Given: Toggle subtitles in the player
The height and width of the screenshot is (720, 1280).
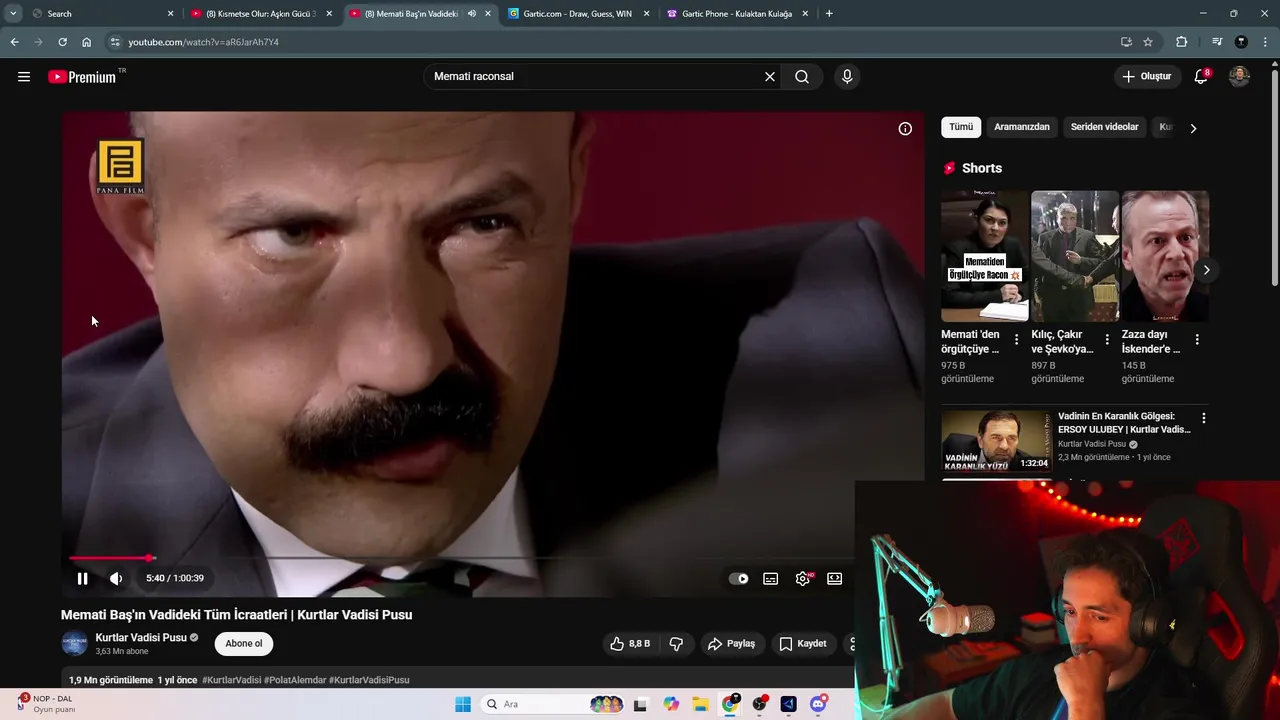Looking at the screenshot, I should pos(771,578).
